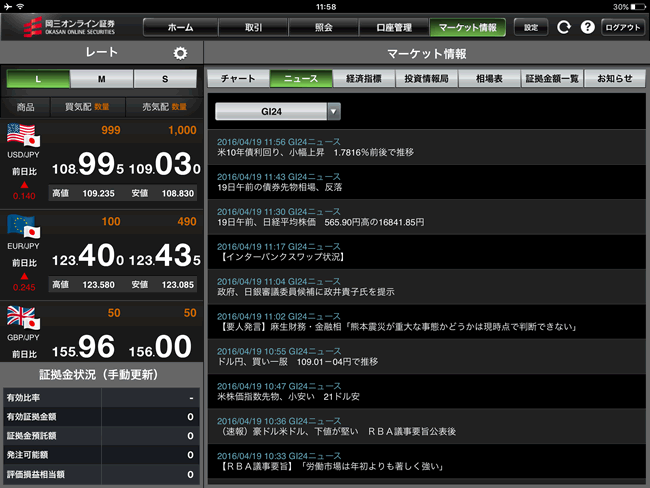
Task: Click the Okasan Online Securities logo
Action: 69,27
